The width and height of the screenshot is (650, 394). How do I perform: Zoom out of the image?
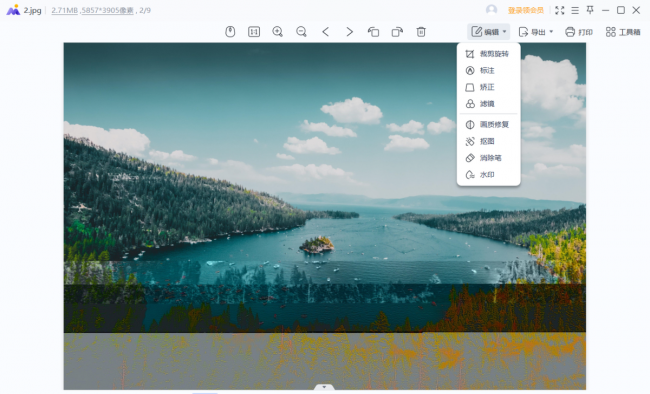[301, 32]
